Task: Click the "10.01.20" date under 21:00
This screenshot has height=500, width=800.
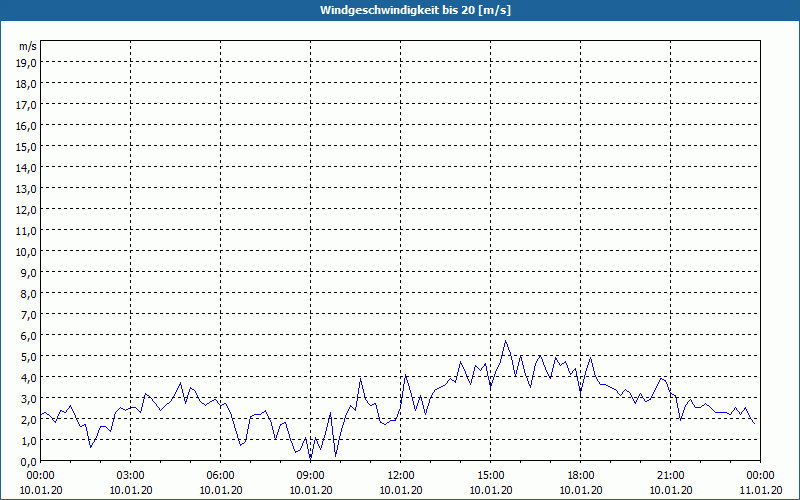Action: pos(670,490)
